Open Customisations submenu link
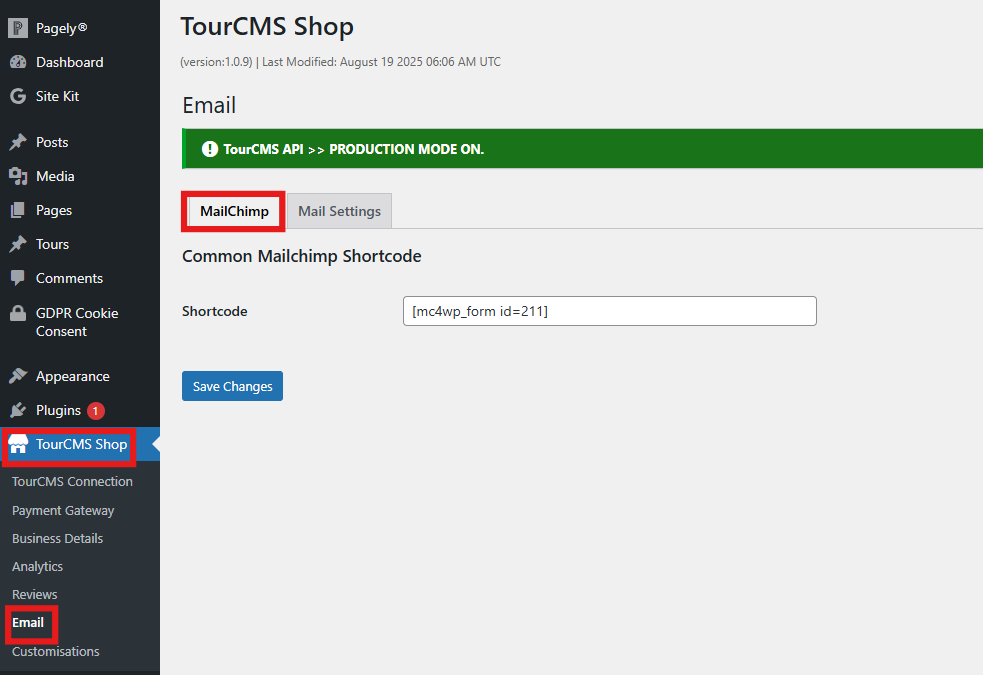The width and height of the screenshot is (983, 675). (55, 651)
